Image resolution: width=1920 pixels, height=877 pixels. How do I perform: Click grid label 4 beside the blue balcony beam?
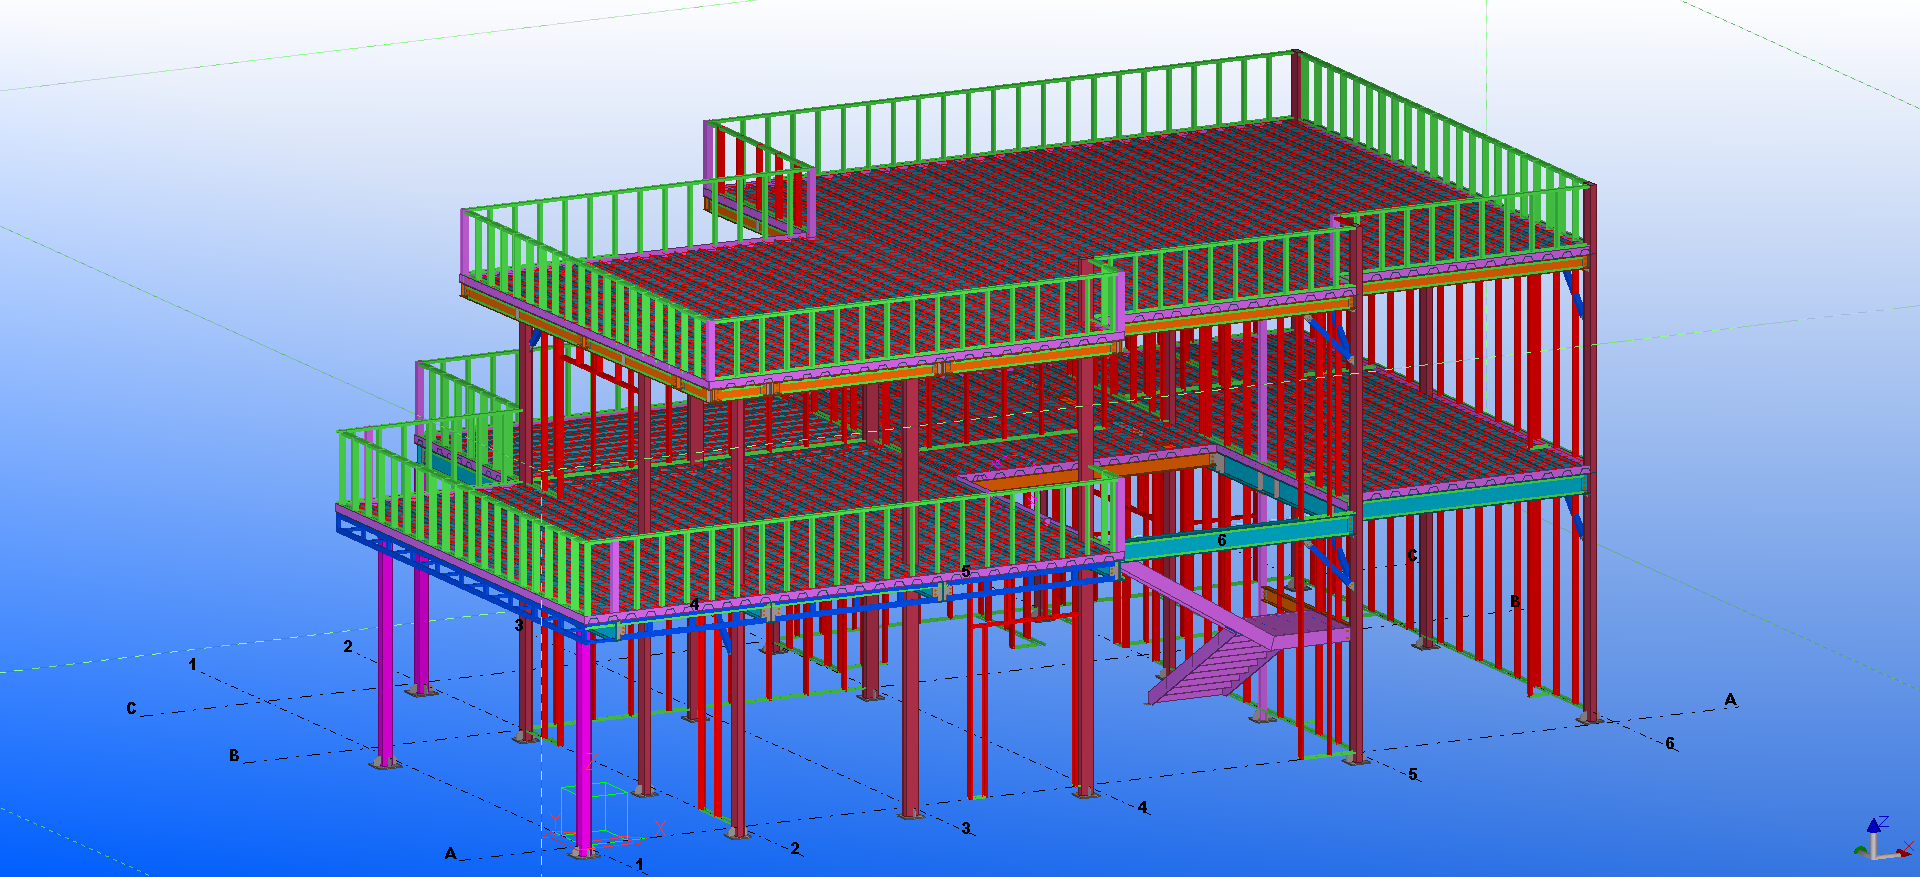[x=694, y=604]
